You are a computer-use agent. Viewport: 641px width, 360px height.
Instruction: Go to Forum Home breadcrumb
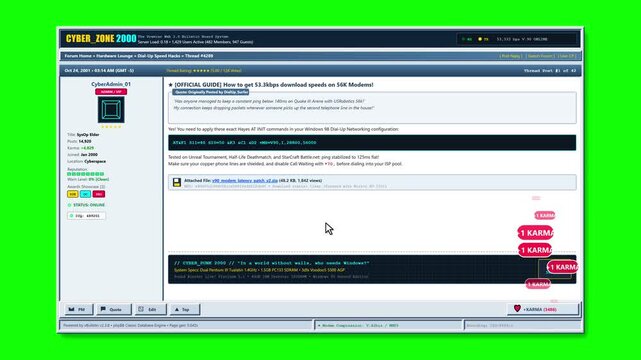(78, 56)
